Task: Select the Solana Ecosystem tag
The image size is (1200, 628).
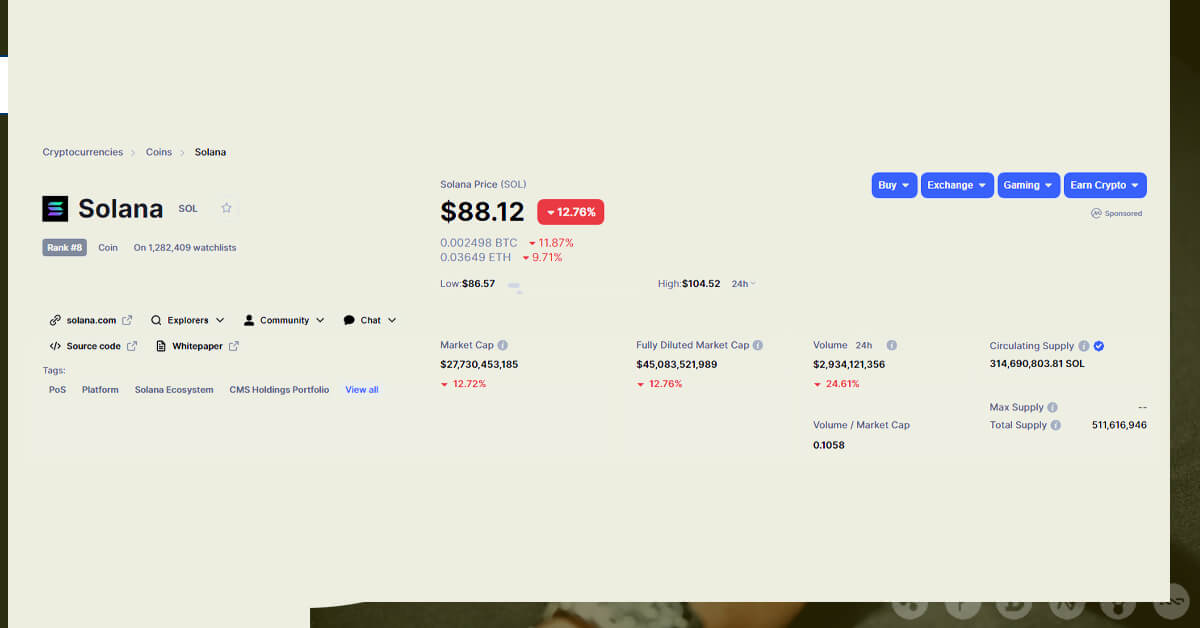Action: [174, 390]
